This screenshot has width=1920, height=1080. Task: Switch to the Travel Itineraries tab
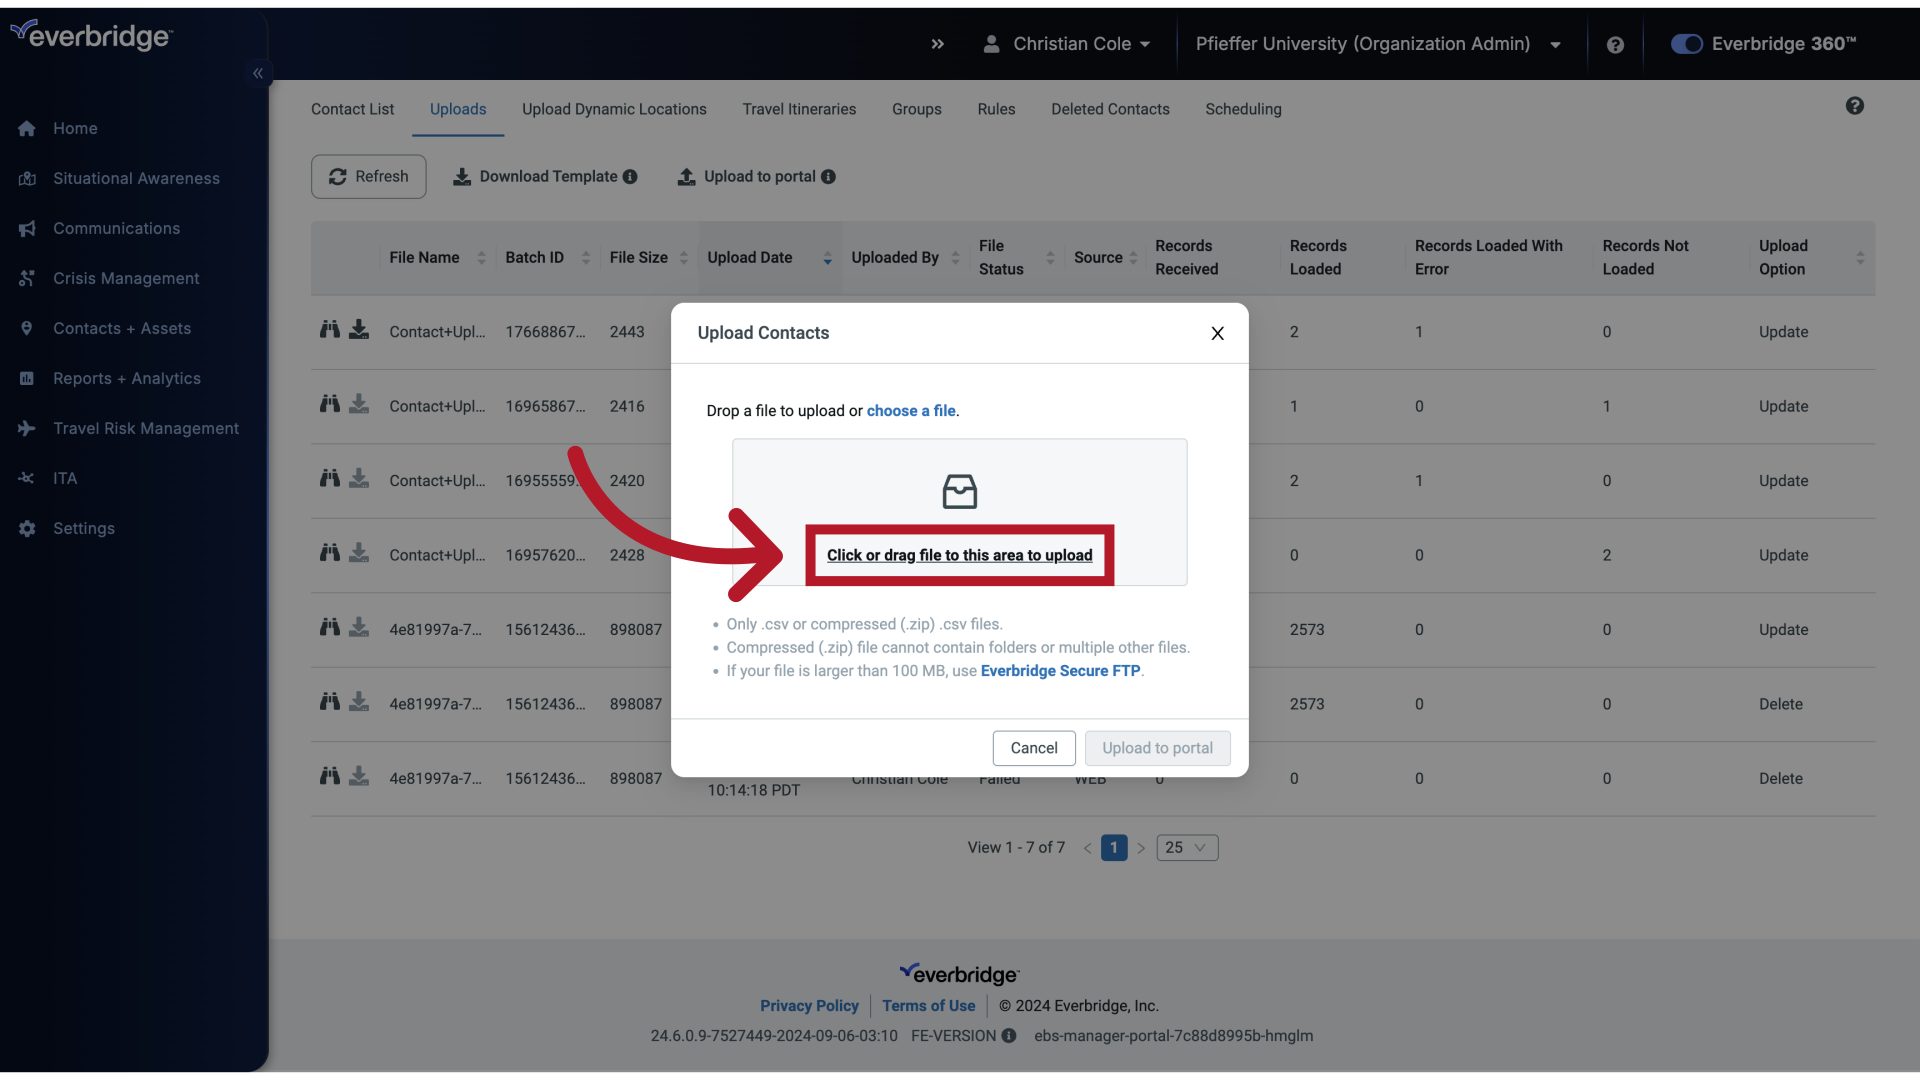pyautogui.click(x=799, y=109)
